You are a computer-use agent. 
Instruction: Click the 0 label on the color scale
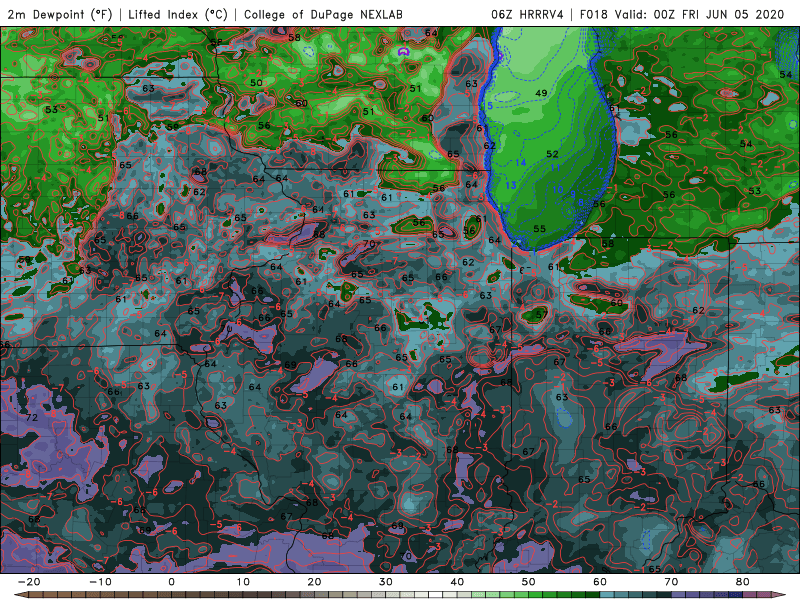(x=171, y=582)
